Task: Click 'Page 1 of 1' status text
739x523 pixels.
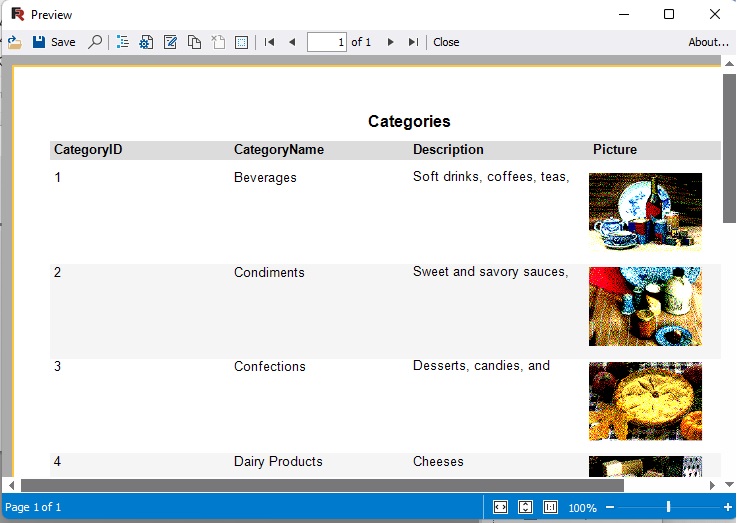Action: pyautogui.click(x=33, y=507)
